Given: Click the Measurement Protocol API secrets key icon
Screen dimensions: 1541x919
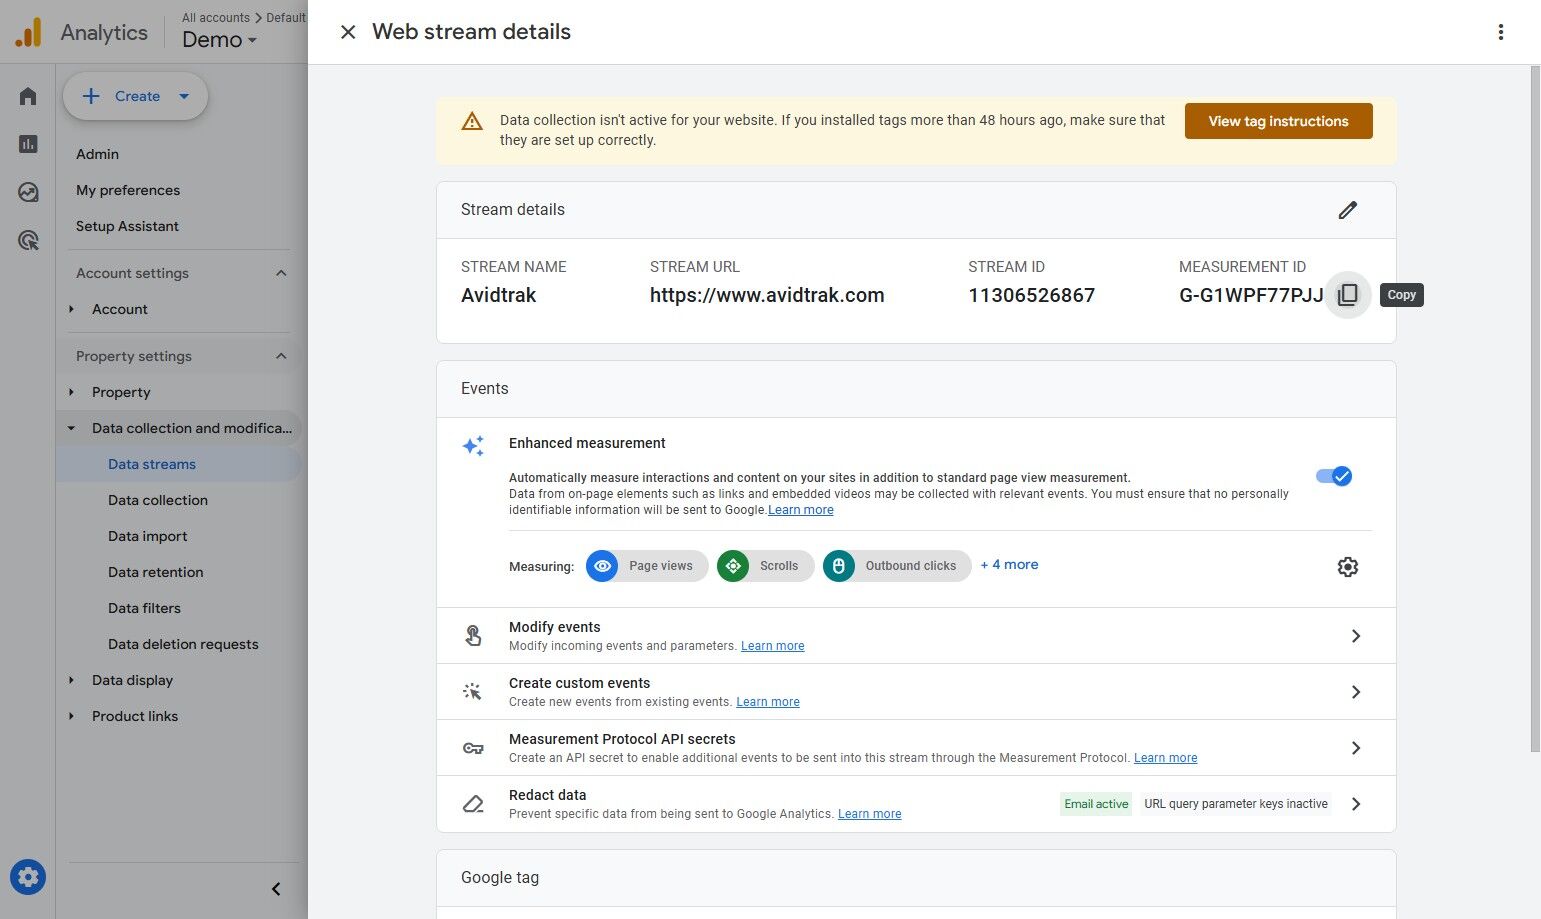Looking at the screenshot, I should point(473,747).
